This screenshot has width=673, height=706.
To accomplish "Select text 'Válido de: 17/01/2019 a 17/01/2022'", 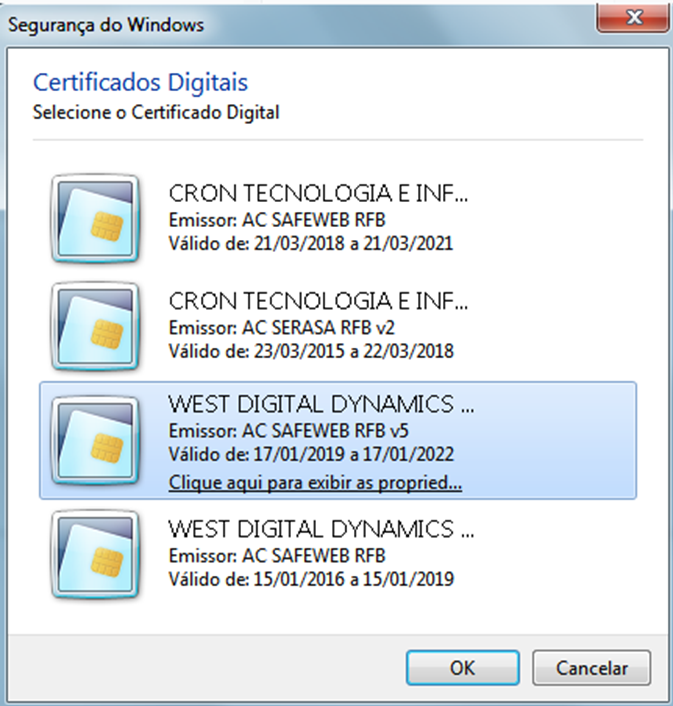I will [311, 454].
